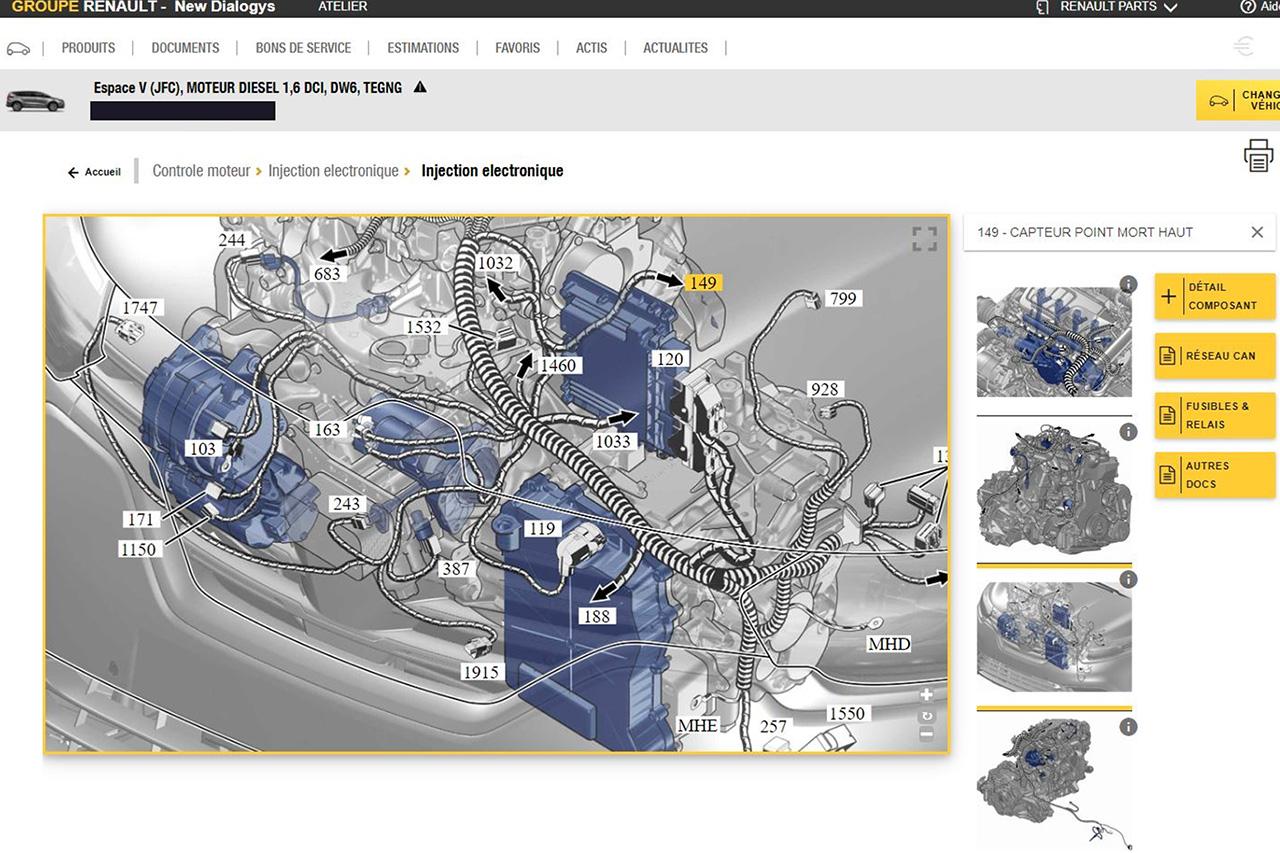Click the Controle moteur breadcrumb
Viewport: 1280px width, 853px height.
point(201,171)
